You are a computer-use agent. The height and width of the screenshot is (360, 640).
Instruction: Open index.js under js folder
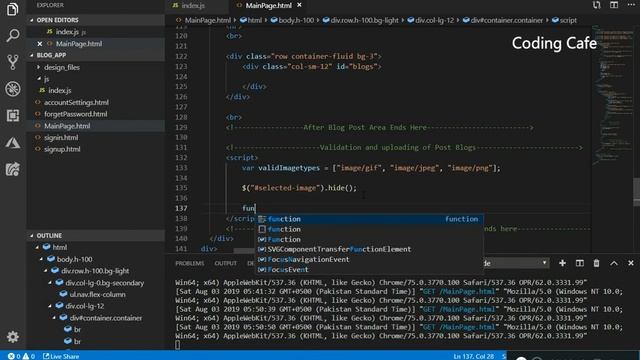coord(60,91)
